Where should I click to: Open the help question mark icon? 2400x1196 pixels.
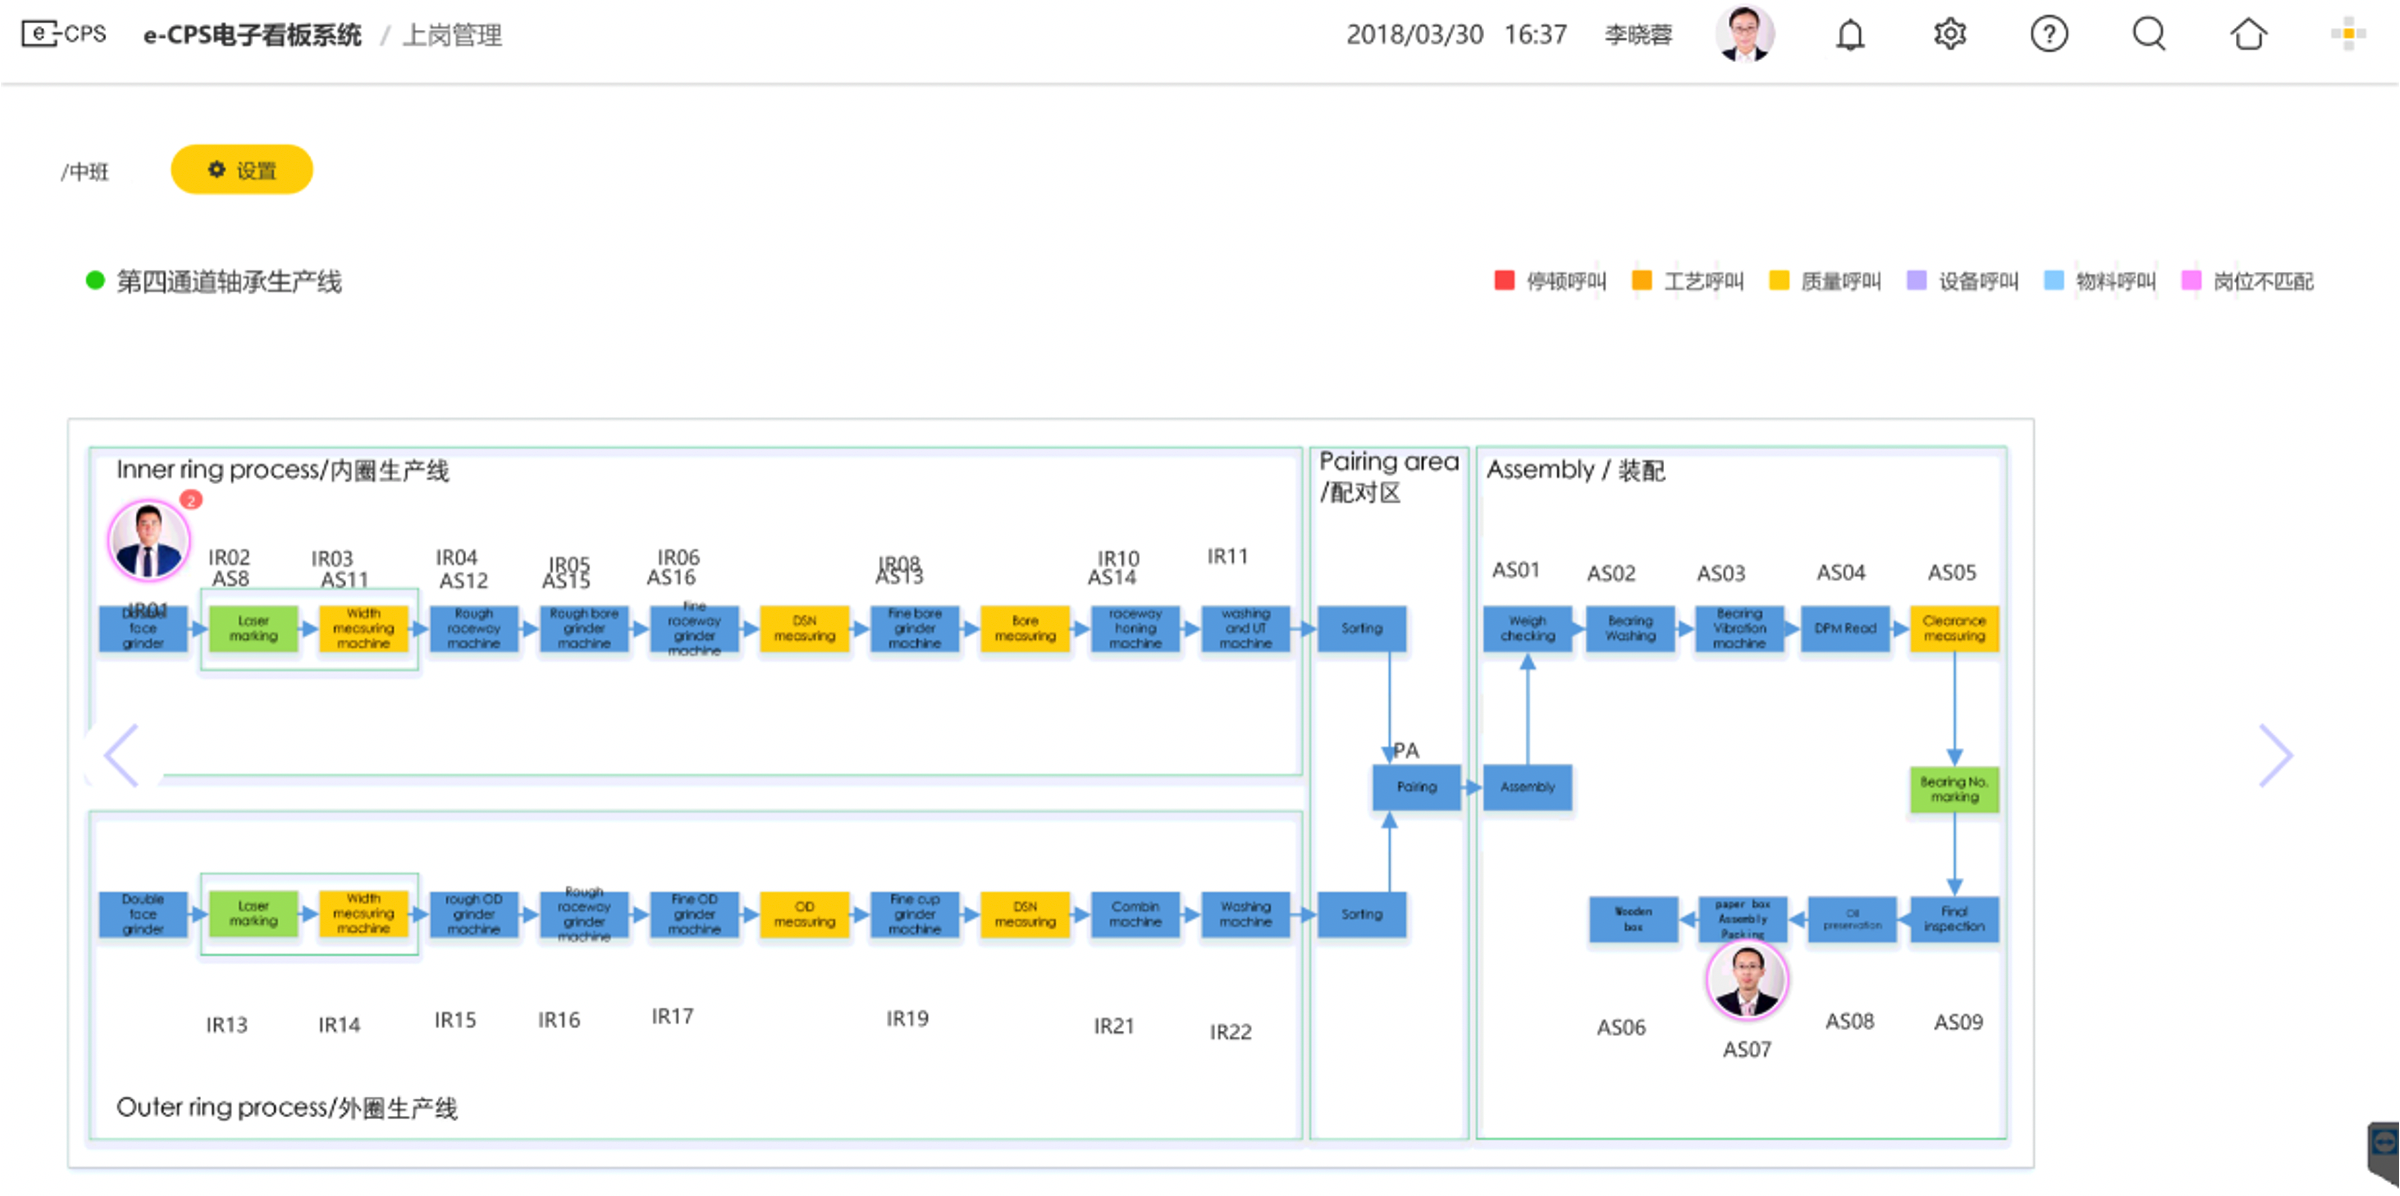click(x=2048, y=35)
